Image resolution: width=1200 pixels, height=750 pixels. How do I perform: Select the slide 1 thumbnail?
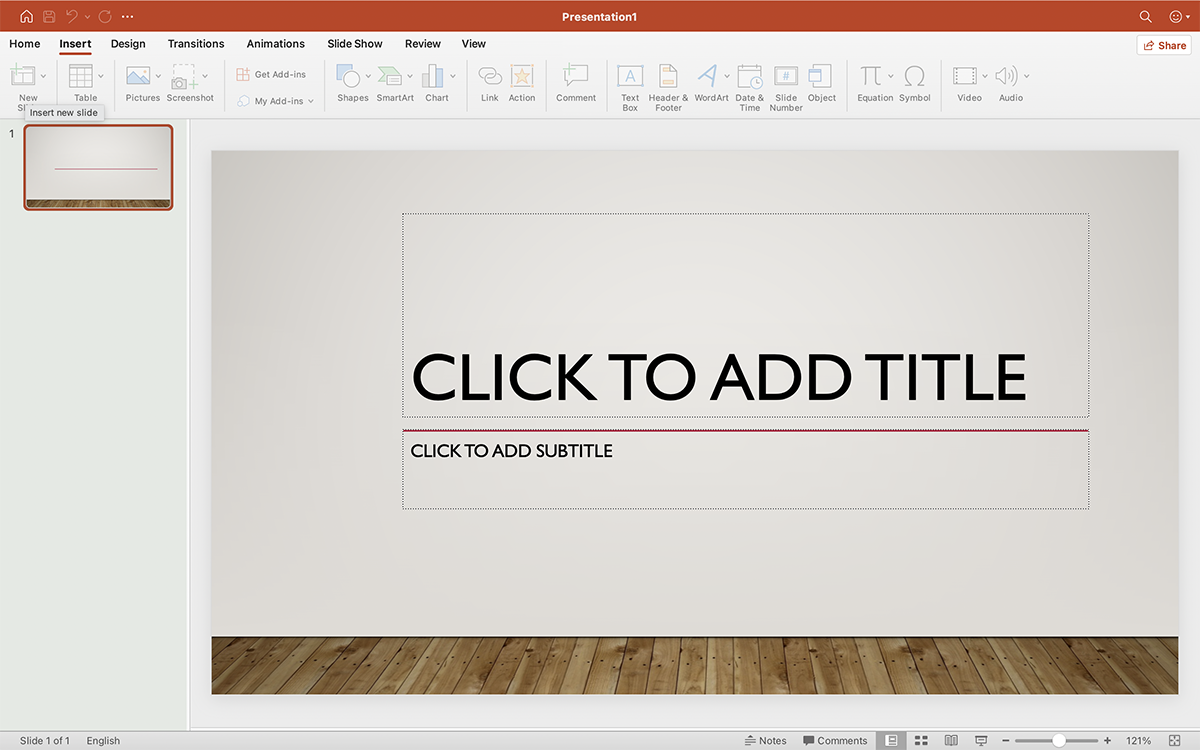pyautogui.click(x=98, y=167)
